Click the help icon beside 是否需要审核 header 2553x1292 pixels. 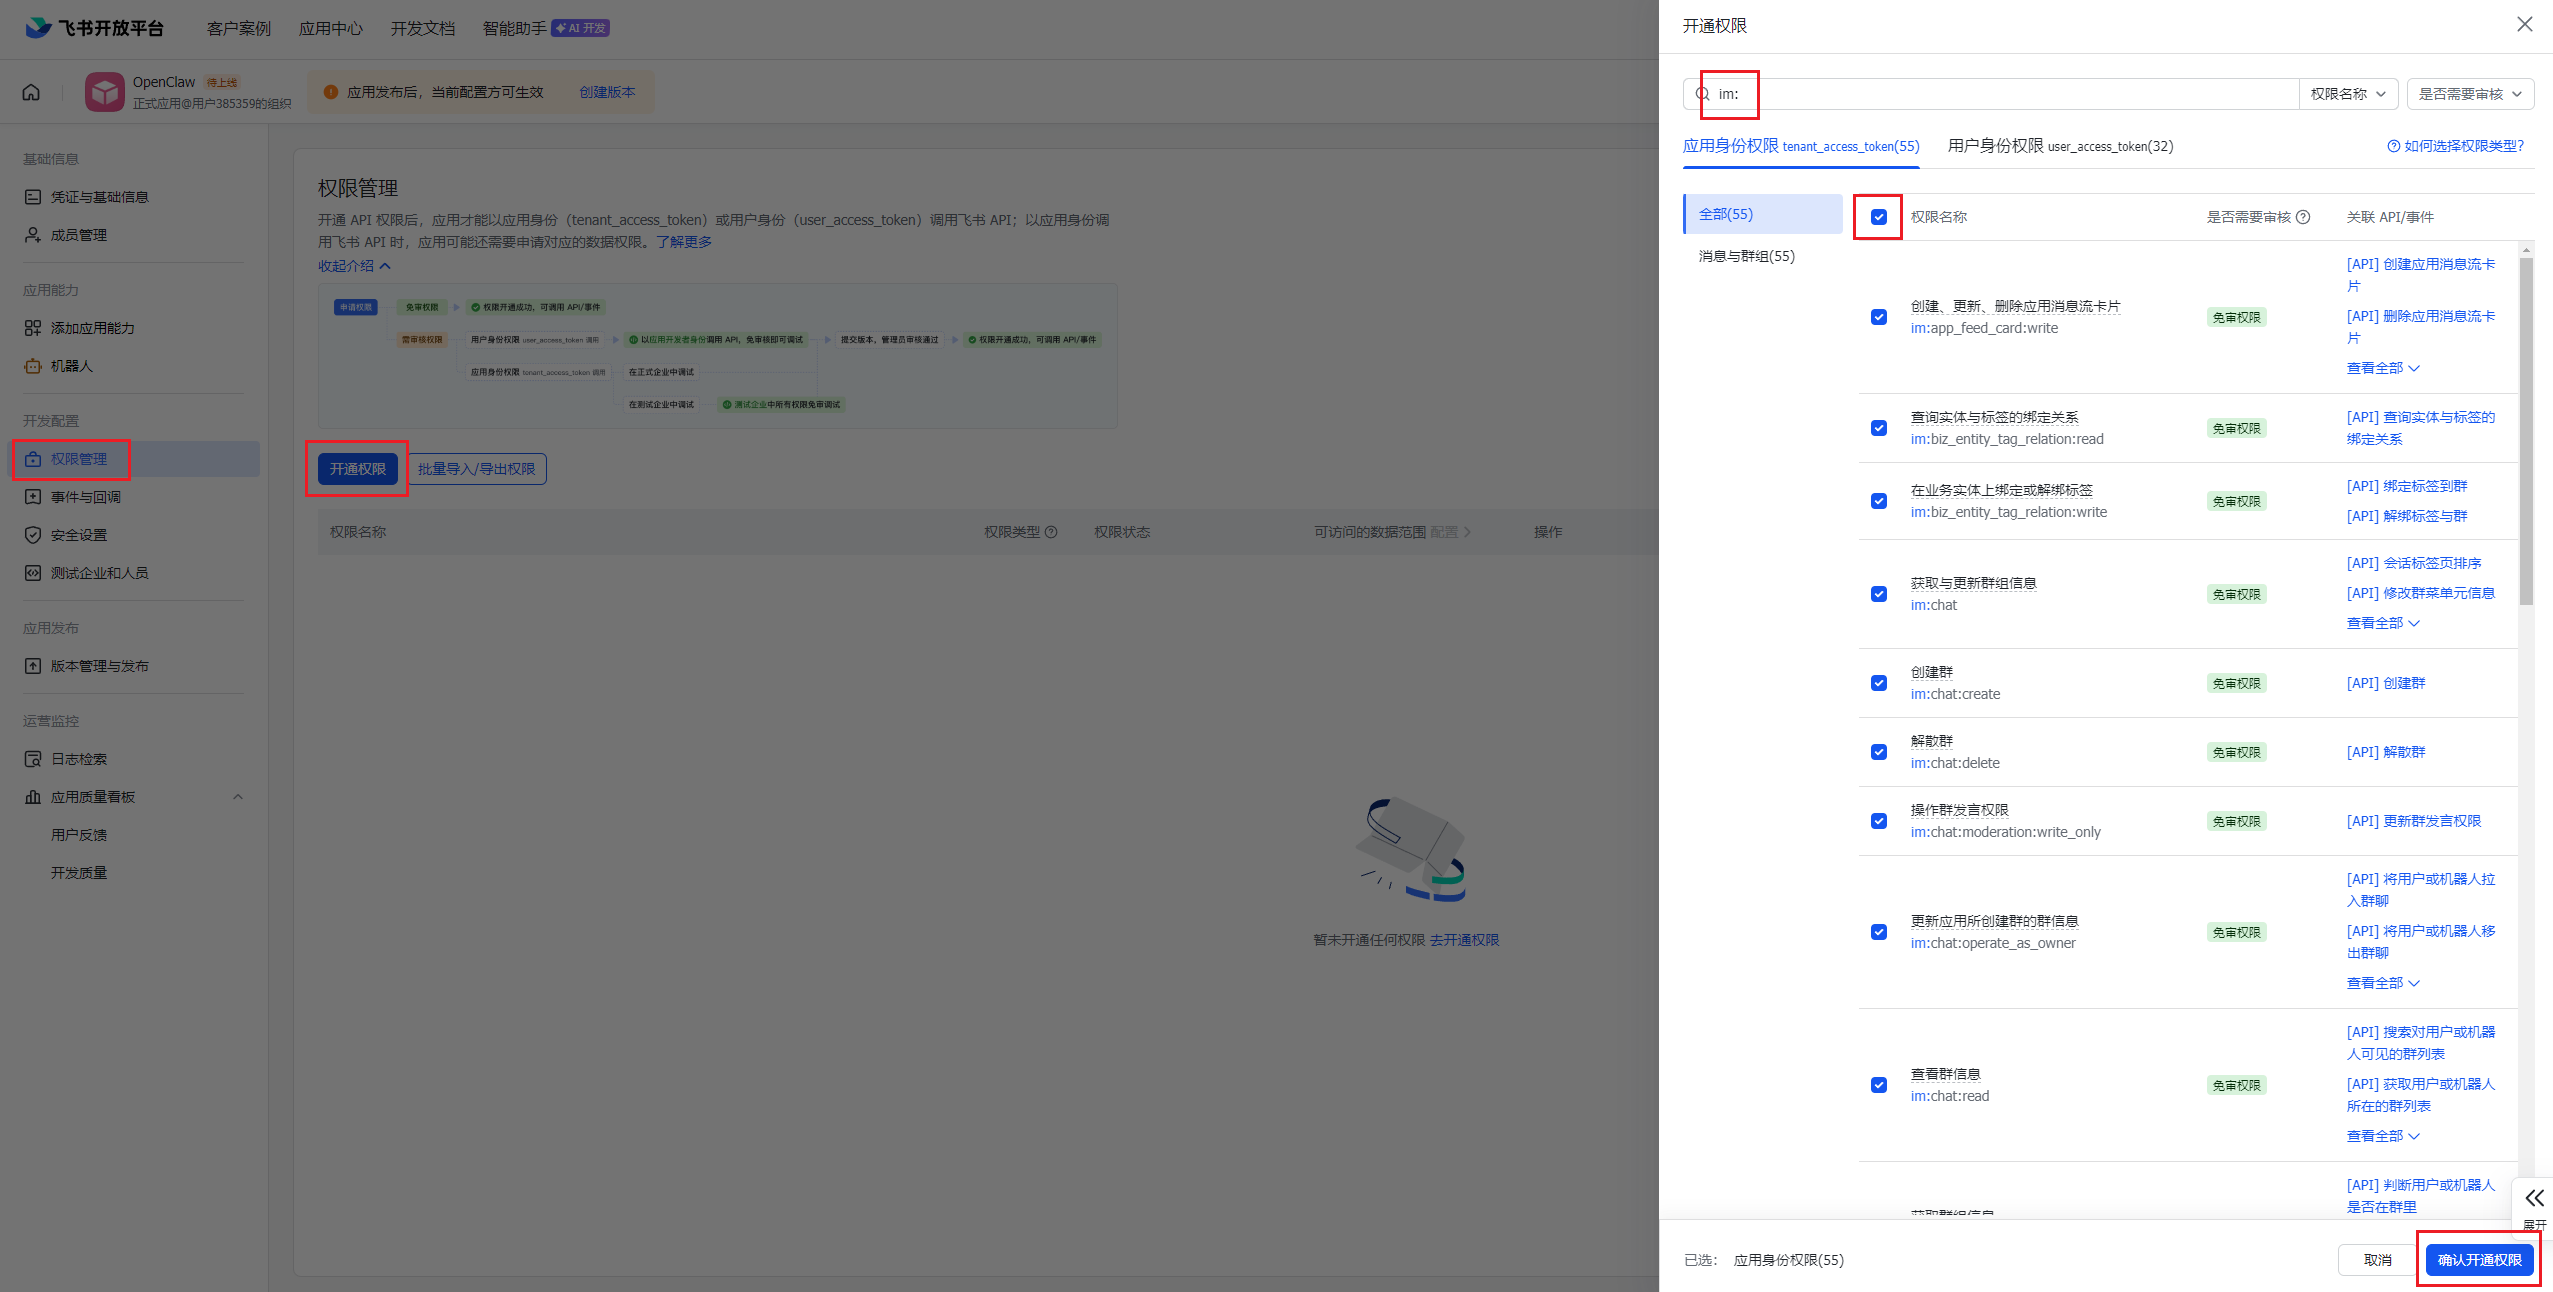click(2303, 217)
